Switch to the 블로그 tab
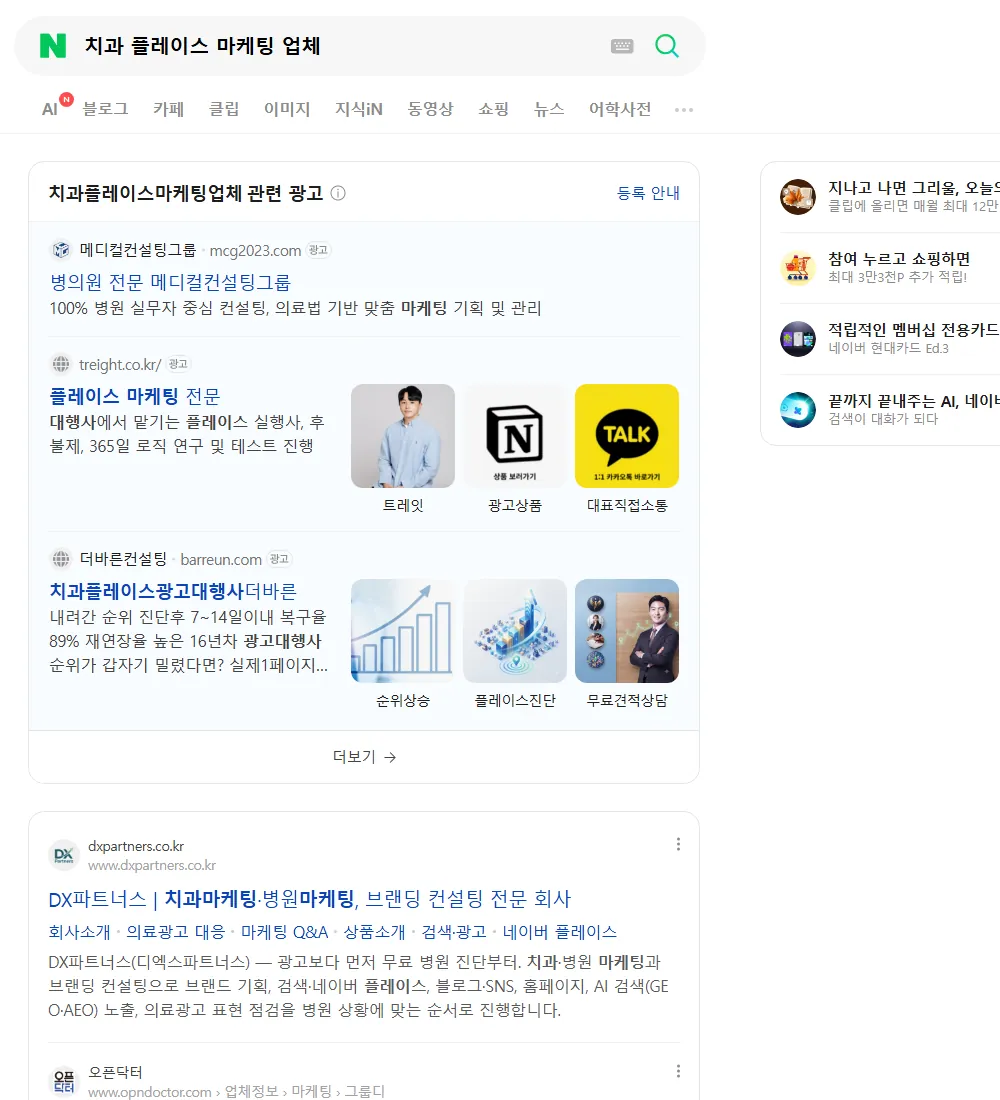 coord(105,109)
